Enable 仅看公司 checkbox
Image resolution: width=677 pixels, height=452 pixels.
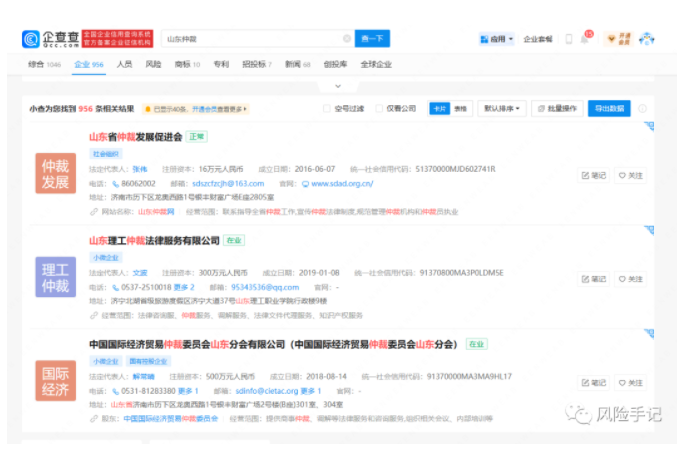[x=379, y=108]
